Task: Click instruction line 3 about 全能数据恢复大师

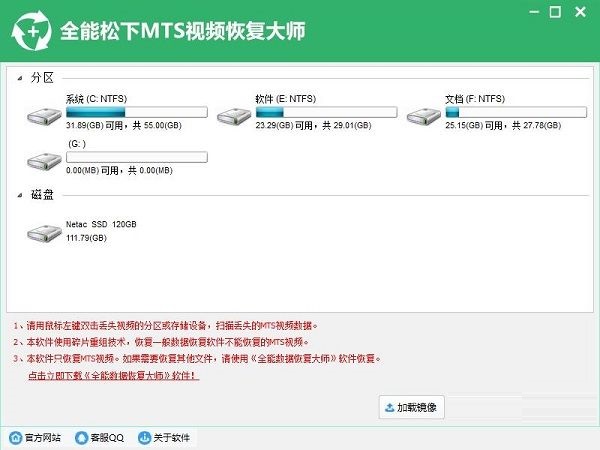Action: [197, 359]
